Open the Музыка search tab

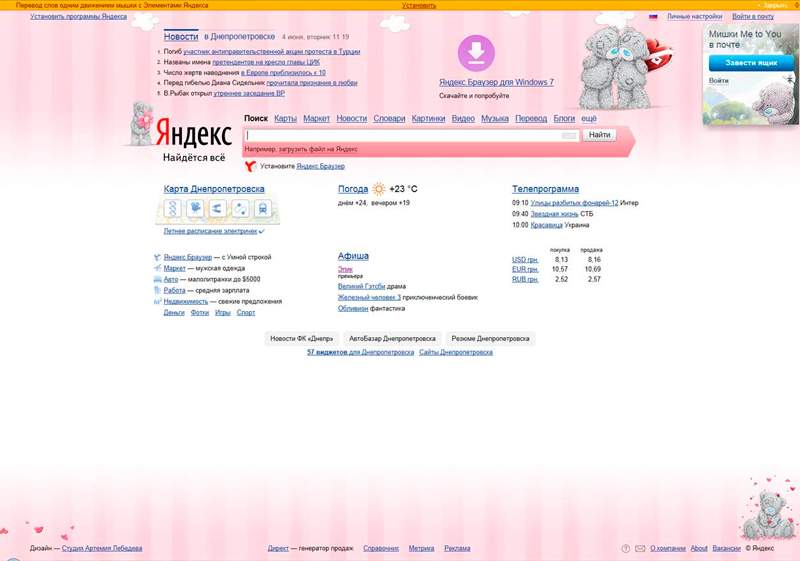tap(495, 118)
